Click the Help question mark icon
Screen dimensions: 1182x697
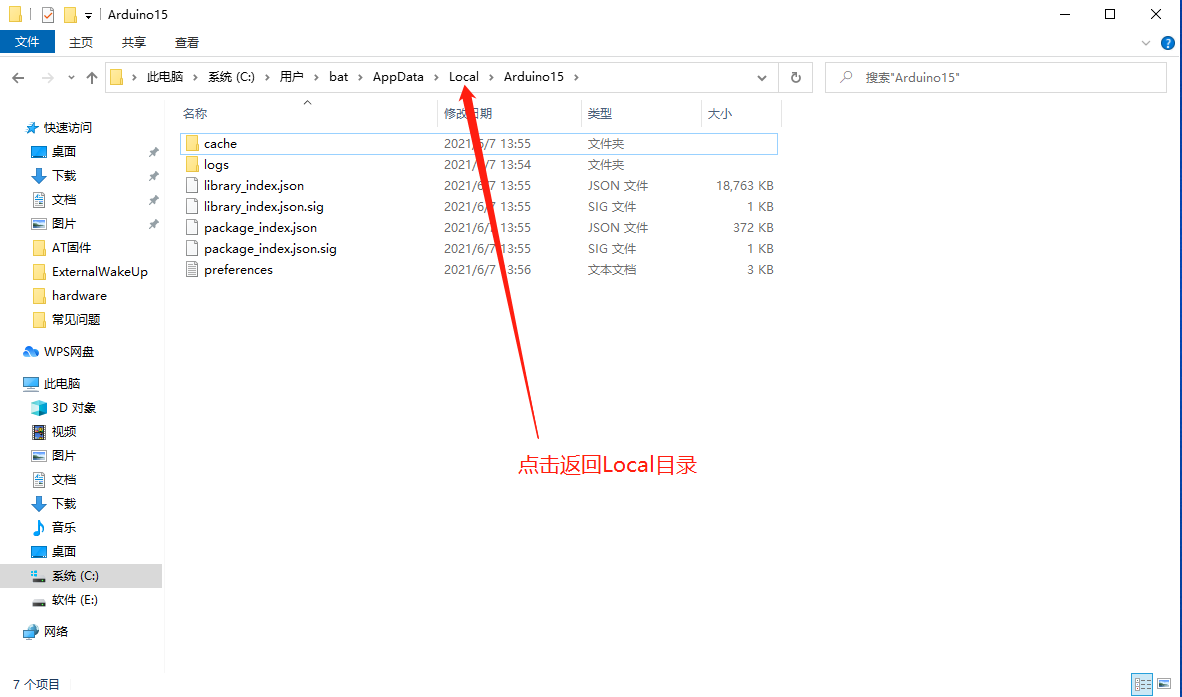click(1168, 43)
